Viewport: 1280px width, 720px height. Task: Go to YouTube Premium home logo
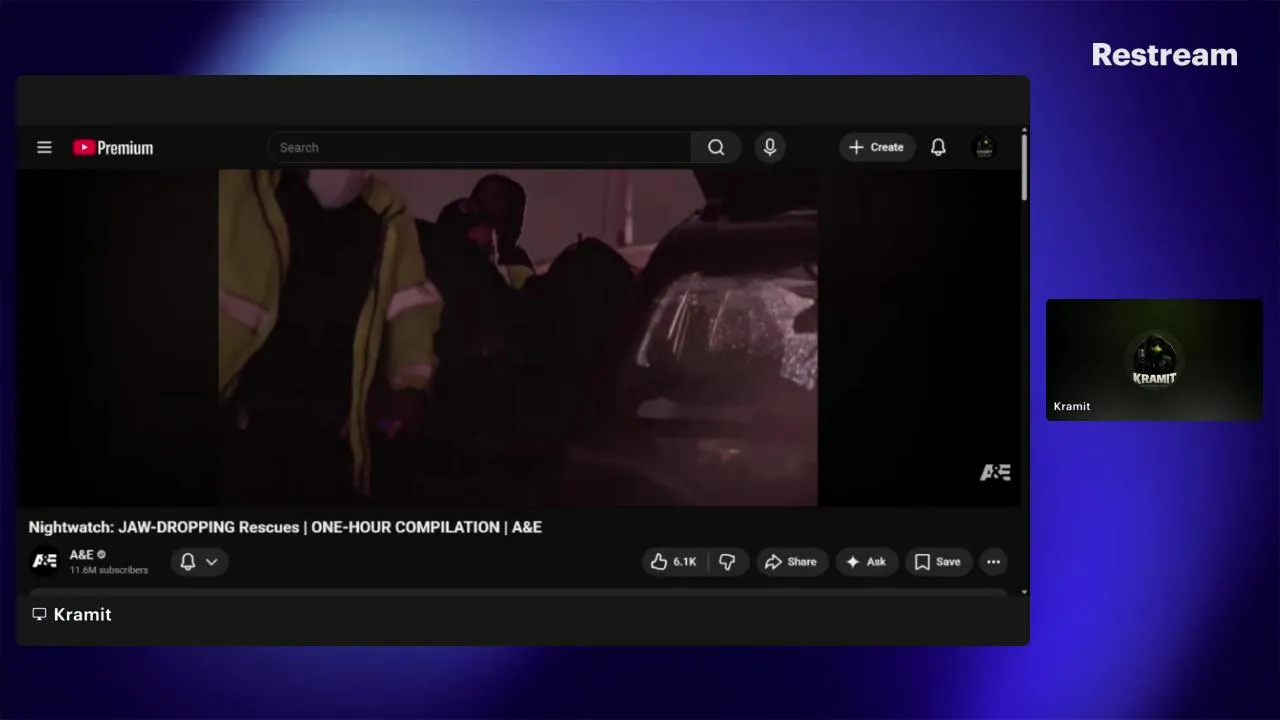(x=113, y=148)
